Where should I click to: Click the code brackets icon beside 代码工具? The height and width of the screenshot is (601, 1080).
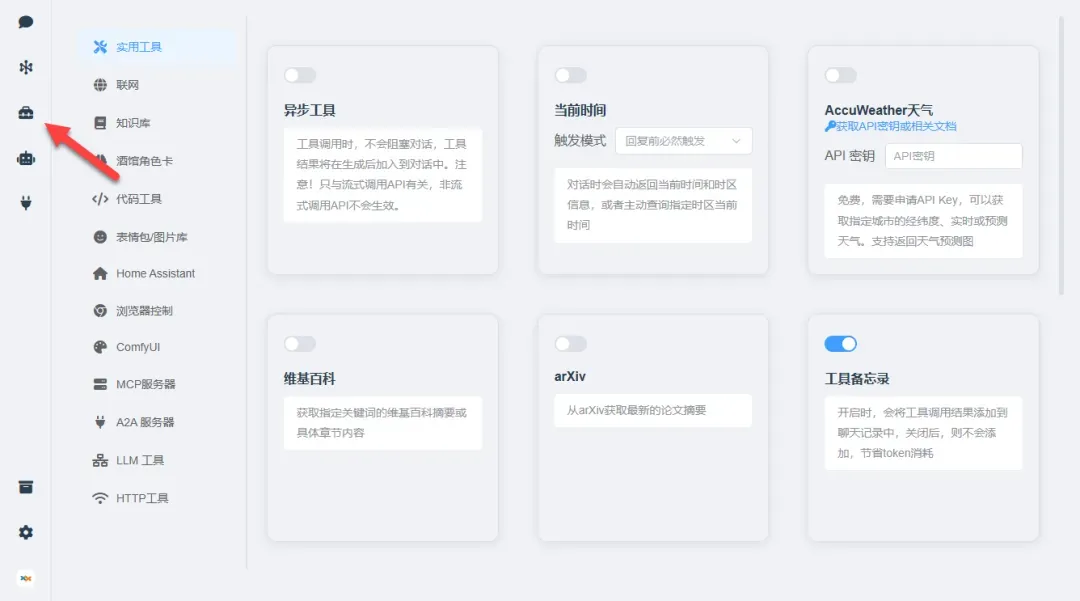tap(101, 199)
